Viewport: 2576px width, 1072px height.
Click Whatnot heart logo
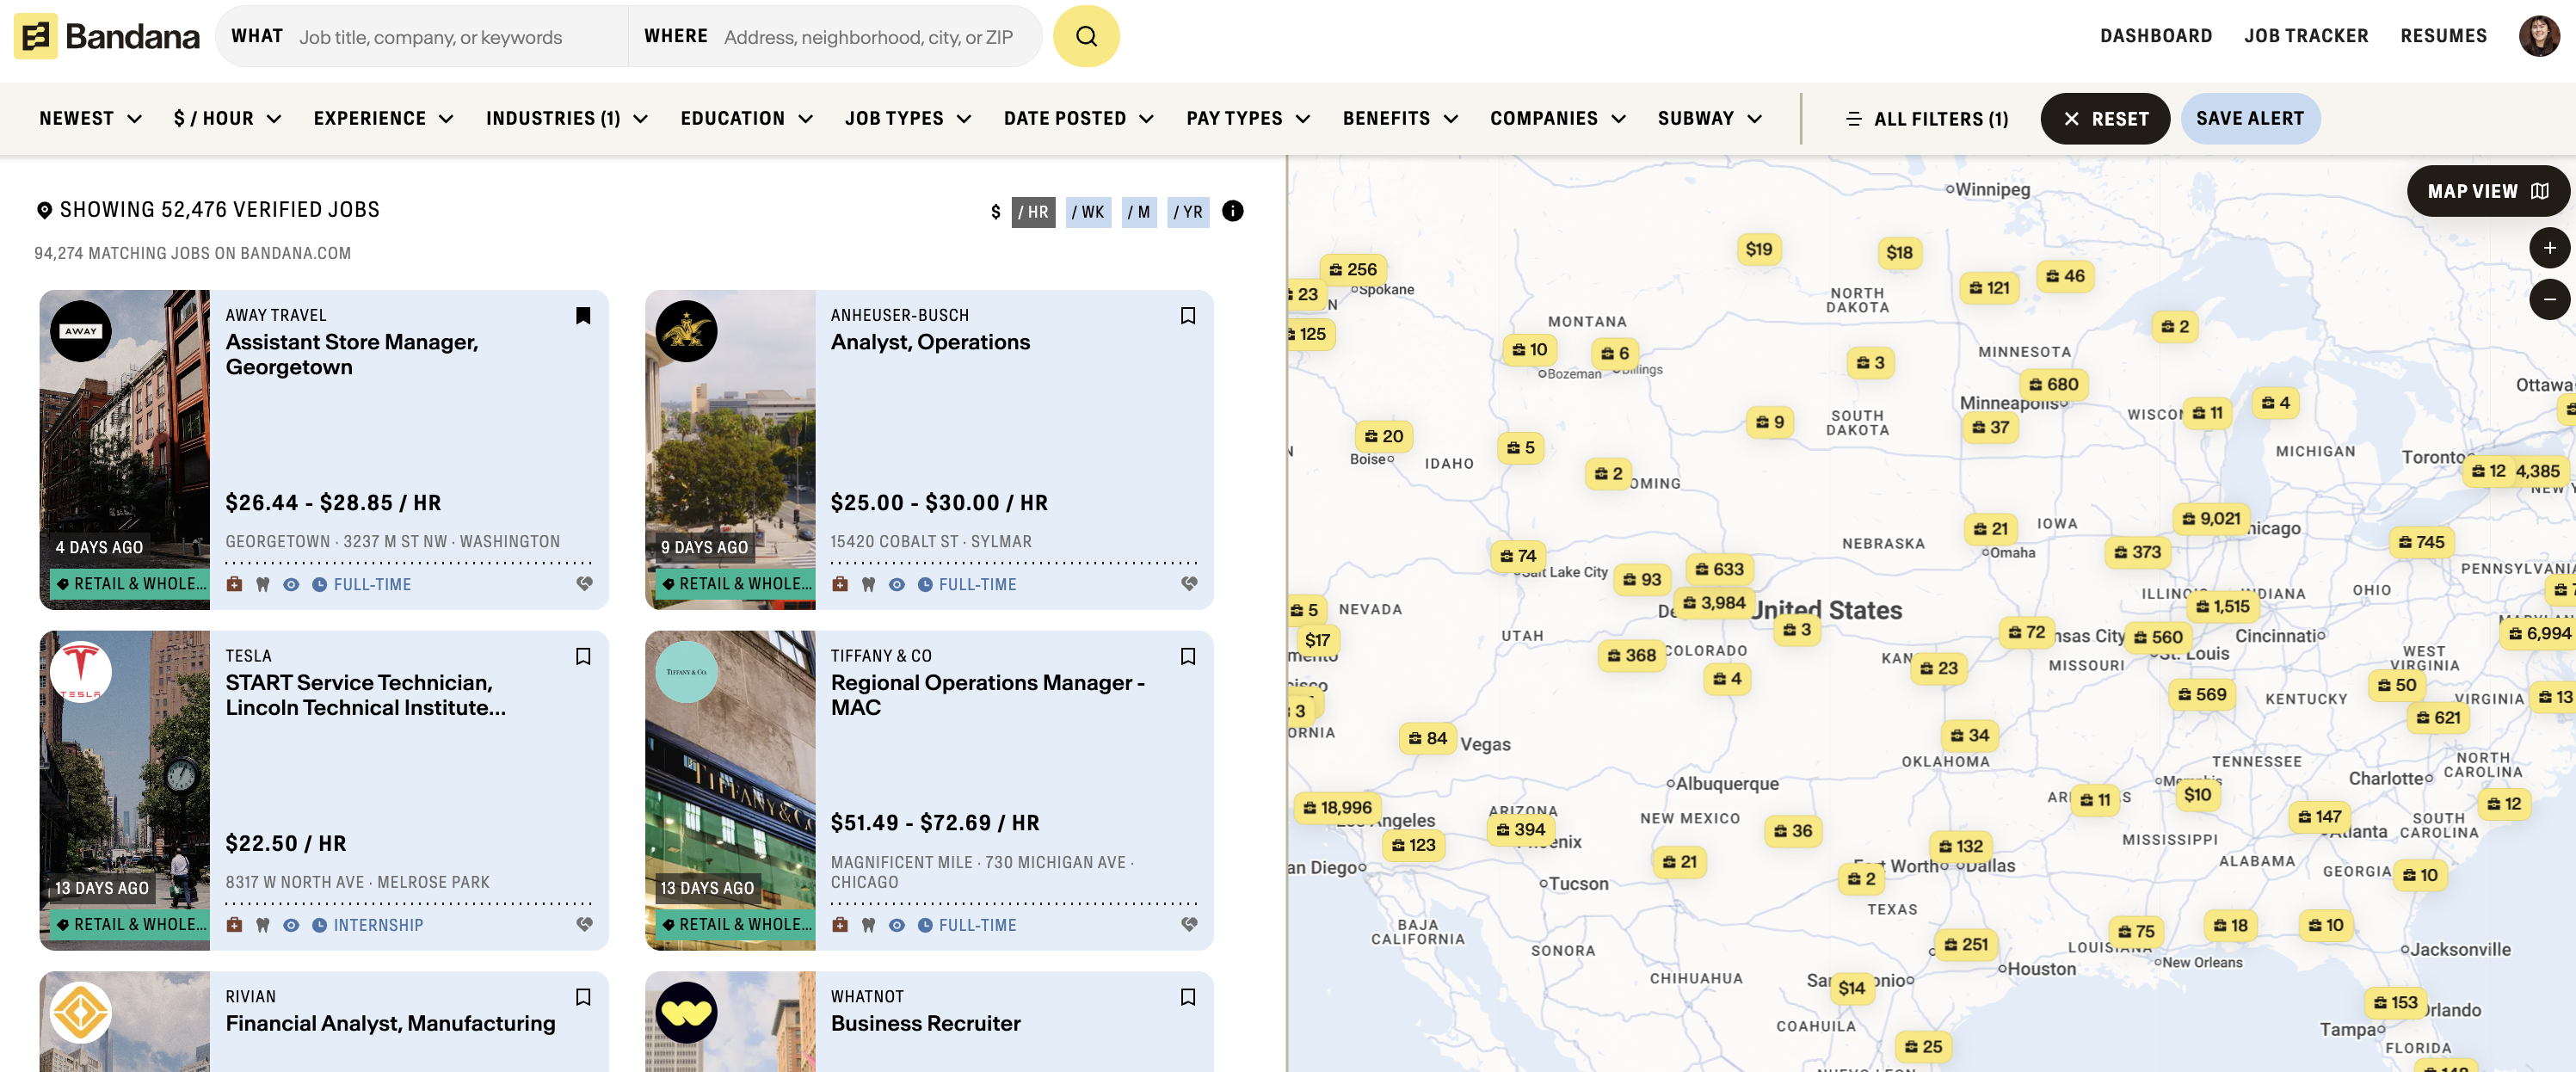point(686,1012)
